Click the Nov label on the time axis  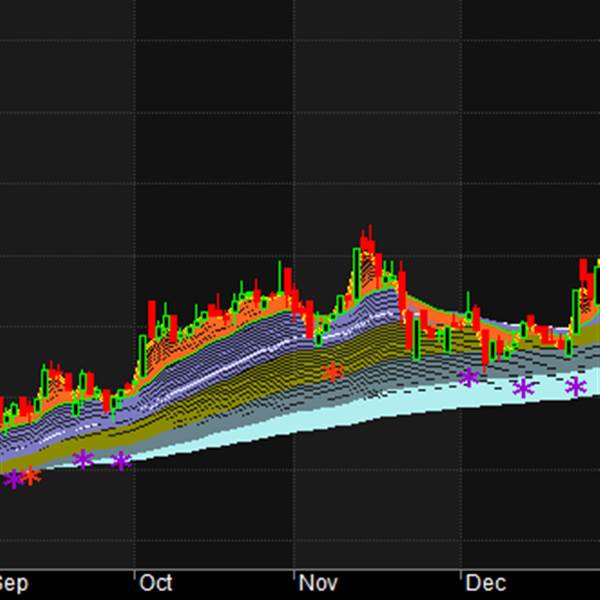coord(318,584)
